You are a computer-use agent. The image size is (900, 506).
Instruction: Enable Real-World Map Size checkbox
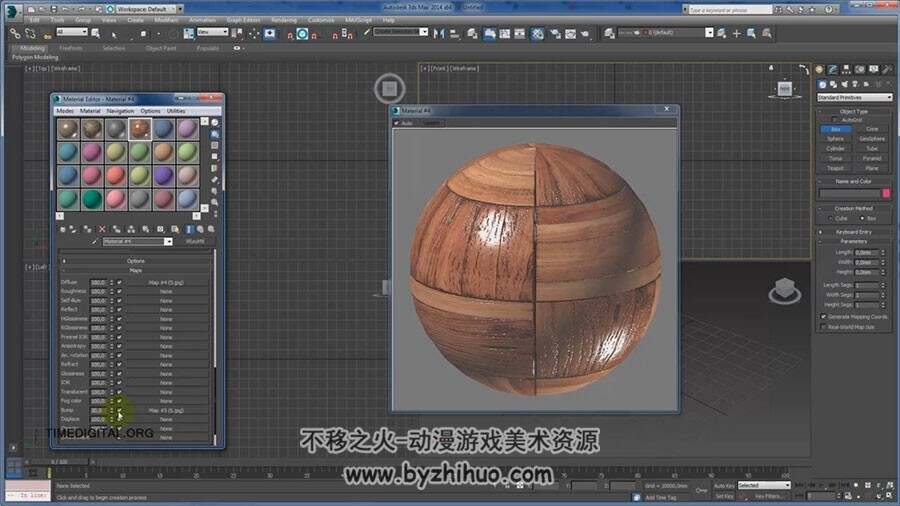point(824,327)
